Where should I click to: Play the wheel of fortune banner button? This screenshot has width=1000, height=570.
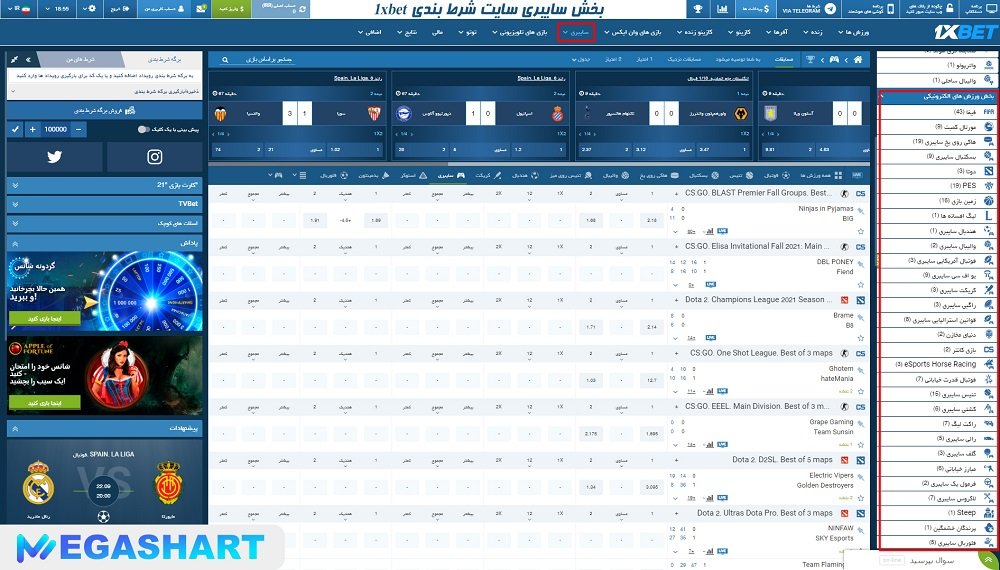point(45,318)
